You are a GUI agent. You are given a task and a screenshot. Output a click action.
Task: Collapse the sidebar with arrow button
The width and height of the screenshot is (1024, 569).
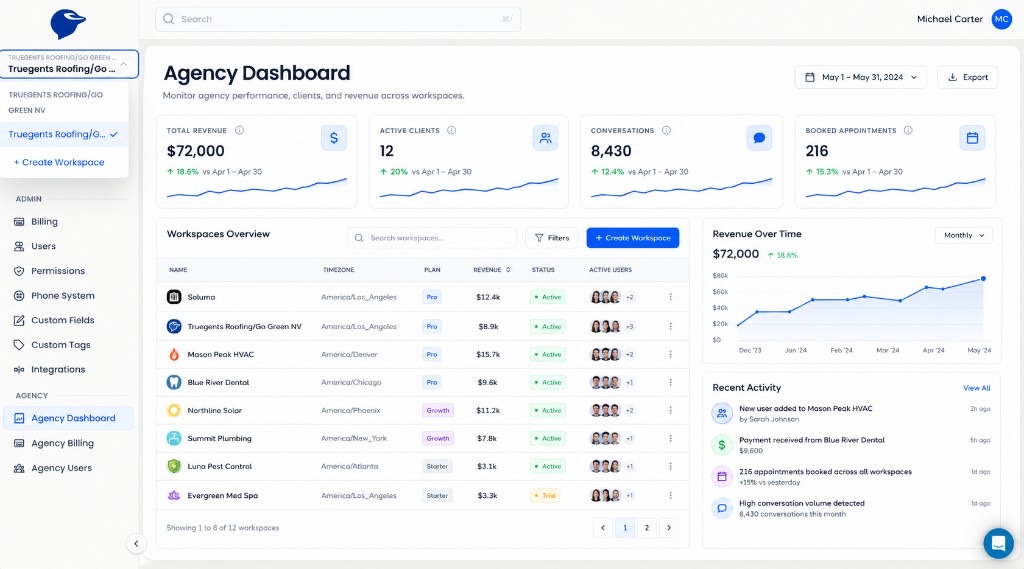pyautogui.click(x=136, y=544)
